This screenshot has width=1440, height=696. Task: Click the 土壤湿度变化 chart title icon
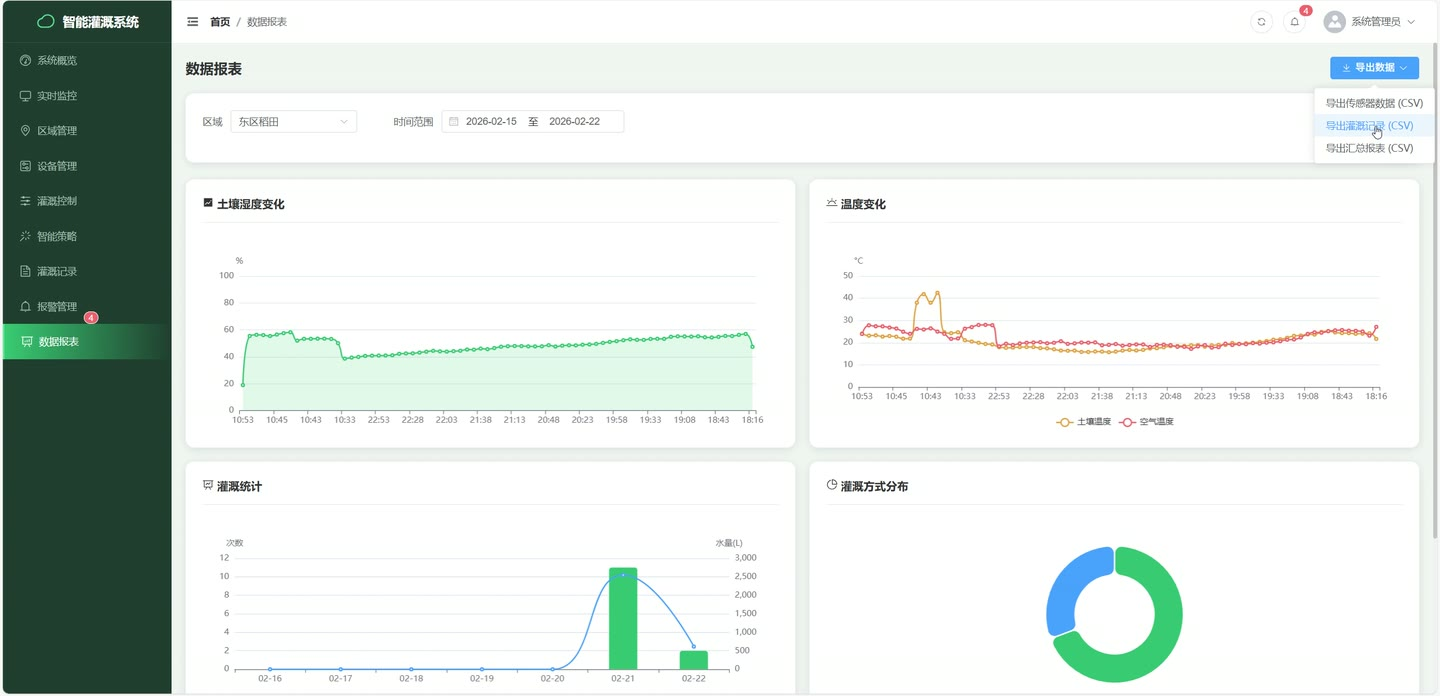coord(208,203)
